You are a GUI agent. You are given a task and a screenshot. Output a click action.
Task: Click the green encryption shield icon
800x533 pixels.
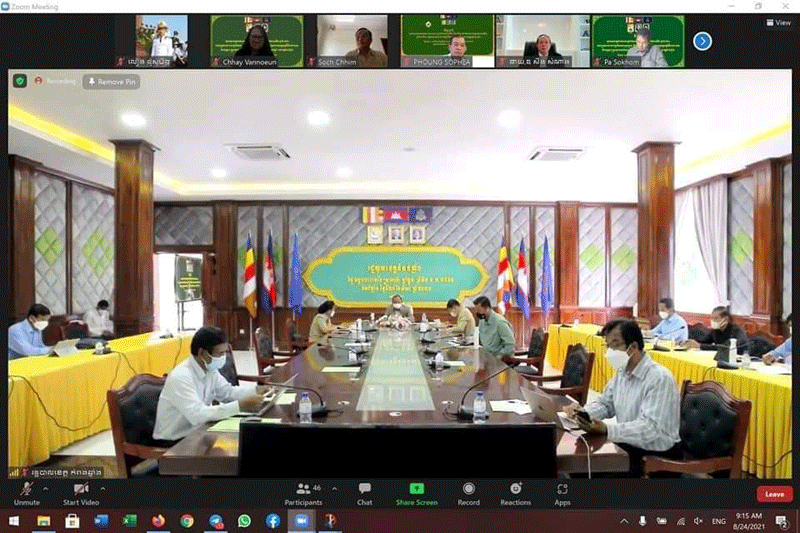19,81
